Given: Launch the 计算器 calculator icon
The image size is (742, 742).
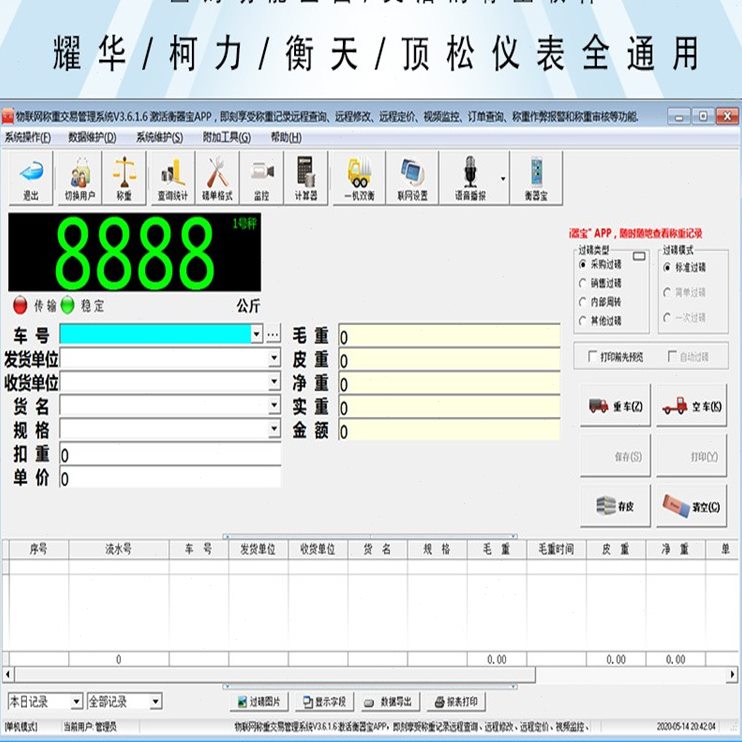Looking at the screenshot, I should click(306, 178).
